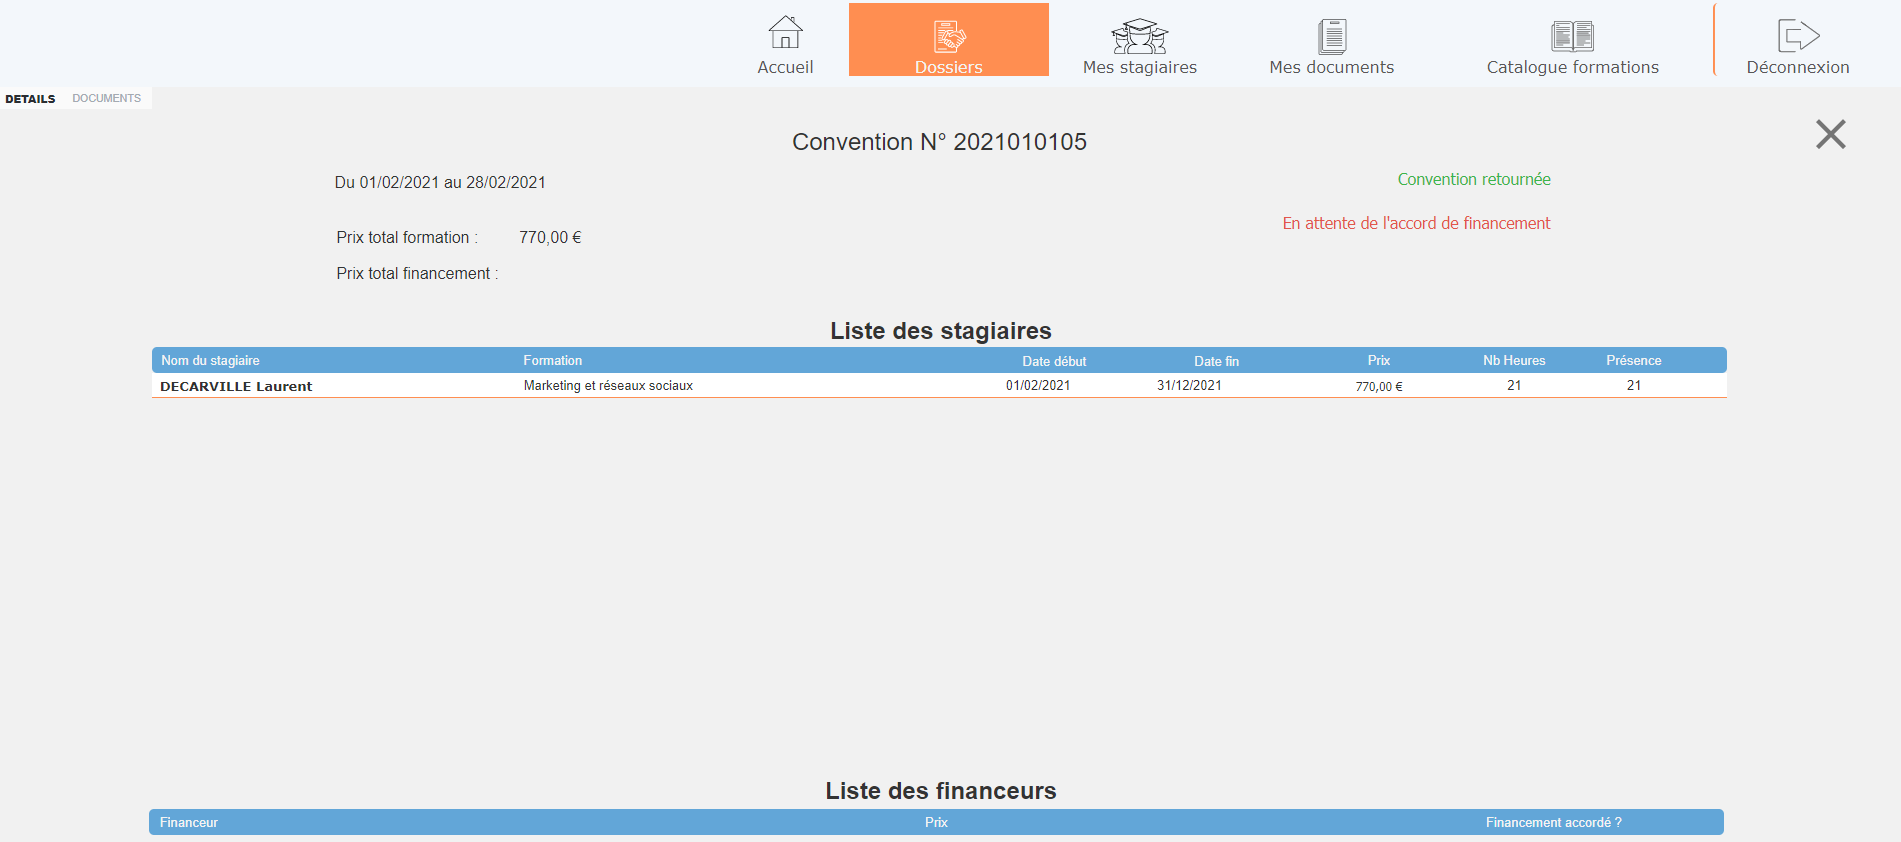The height and width of the screenshot is (842, 1901).
Task: Open Catalogue formations book icon
Action: (1572, 36)
